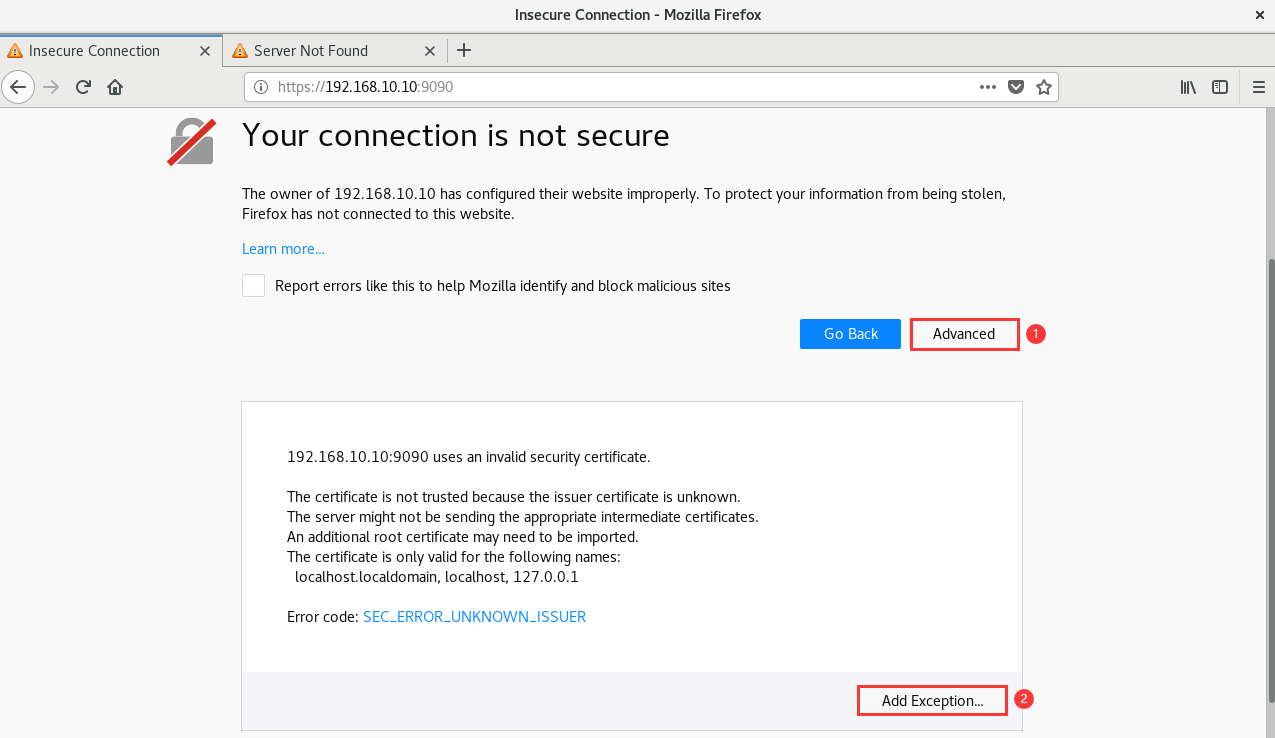Click the Go Back button

851,334
